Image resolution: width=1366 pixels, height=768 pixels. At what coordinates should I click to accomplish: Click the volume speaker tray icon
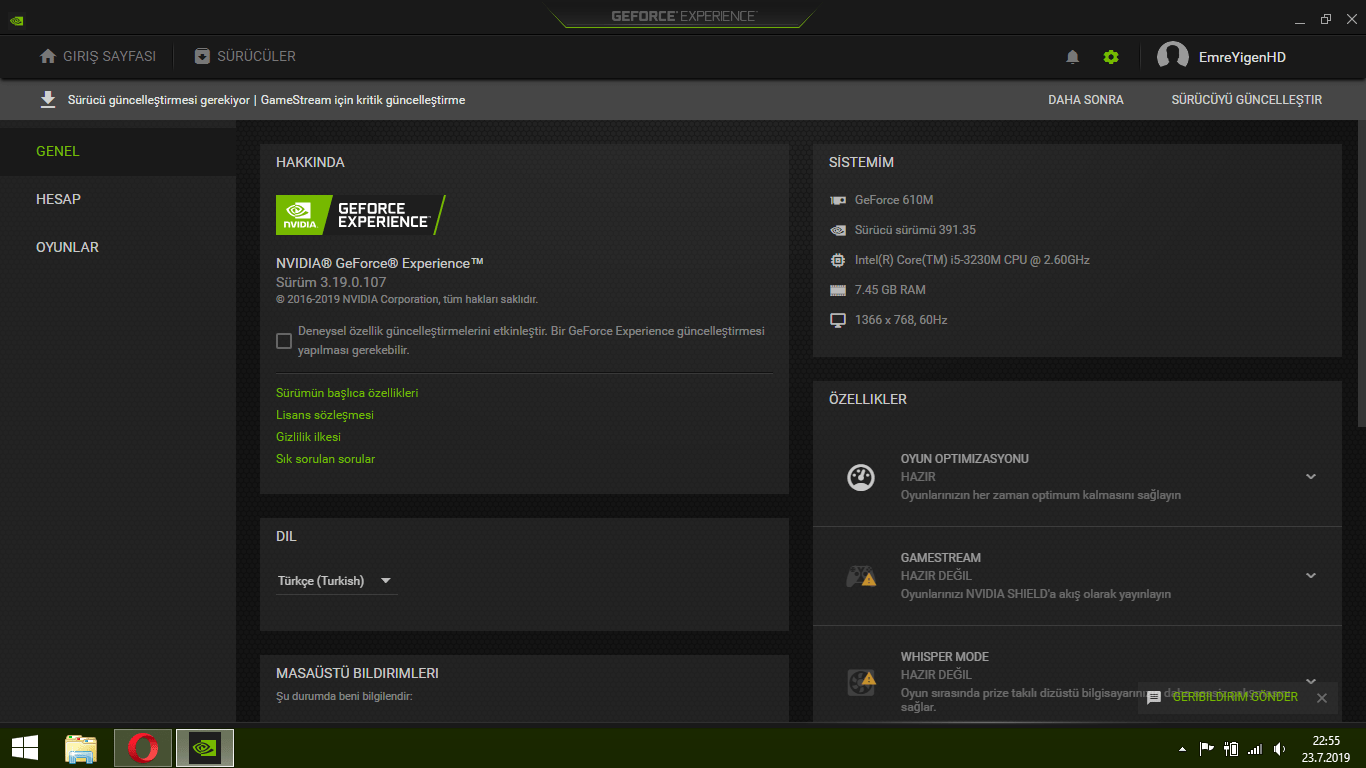pyautogui.click(x=1280, y=748)
